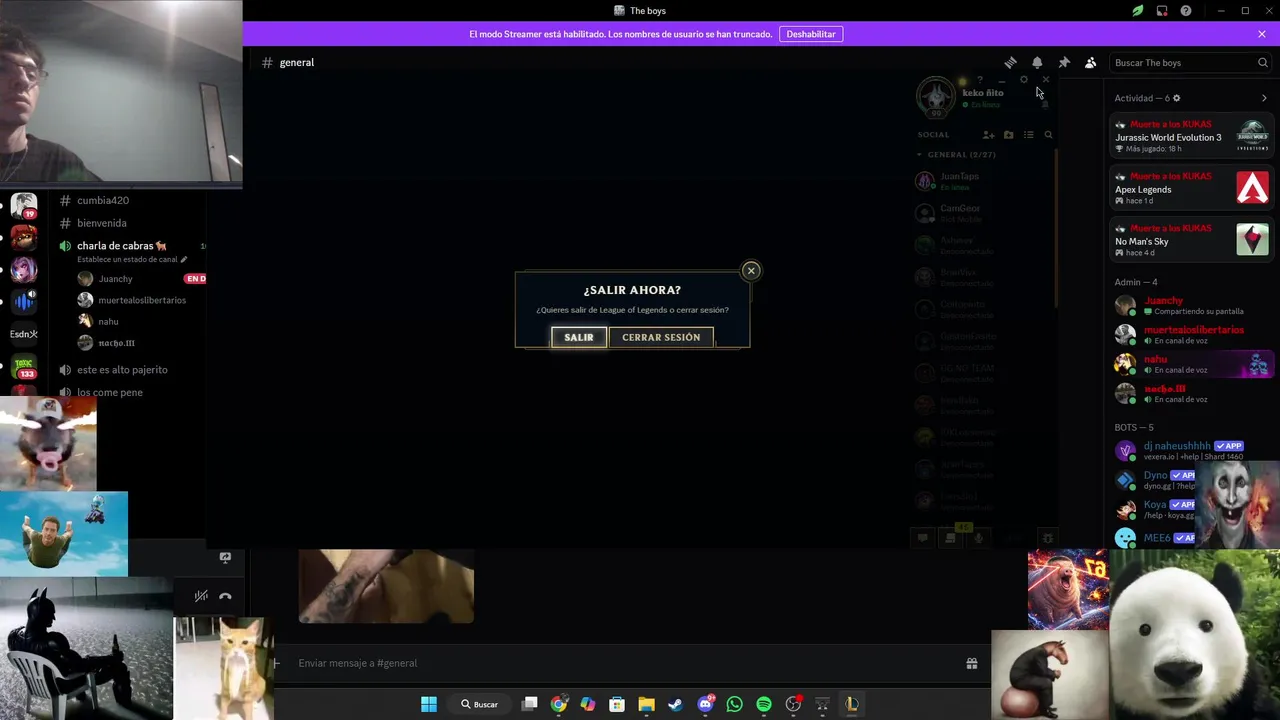Select Juanchy in the voice channel
The width and height of the screenshot is (1280, 720).
115,279
